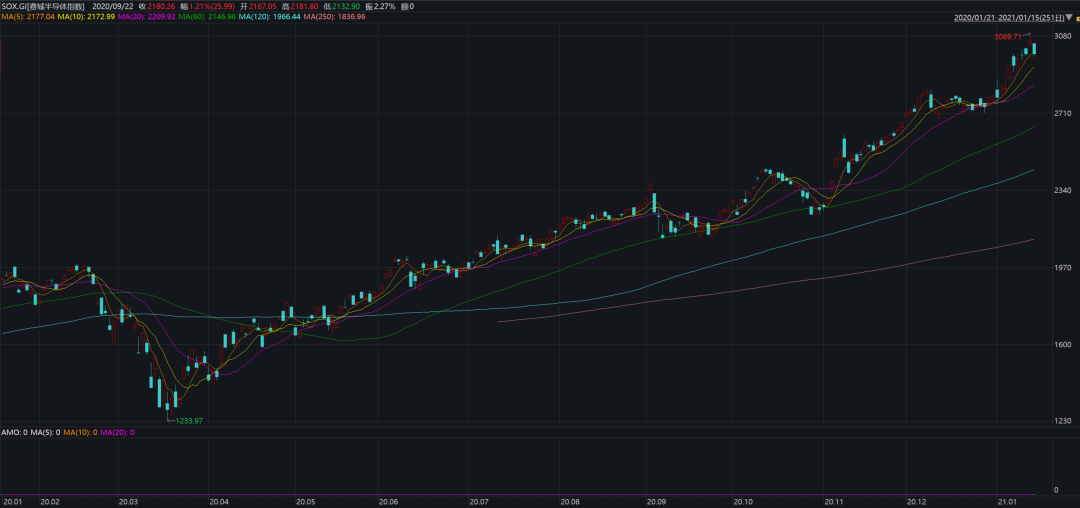This screenshot has height=508, width=1080.
Task: Click the low price 低2132.90
Action: click(x=342, y=6)
